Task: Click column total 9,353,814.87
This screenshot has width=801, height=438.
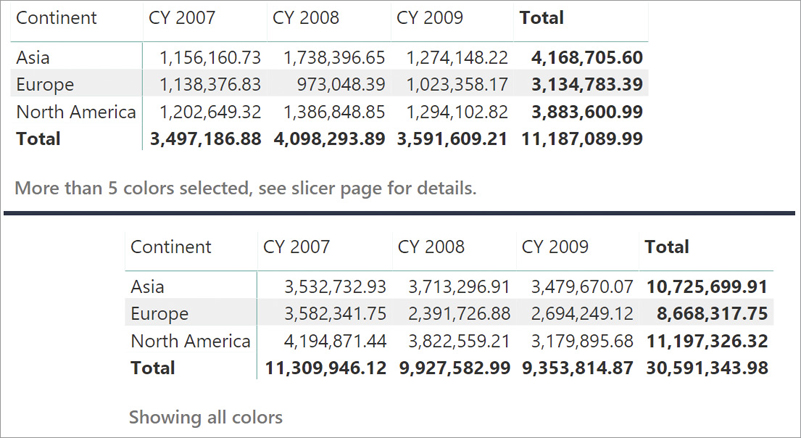Action: pos(577,368)
